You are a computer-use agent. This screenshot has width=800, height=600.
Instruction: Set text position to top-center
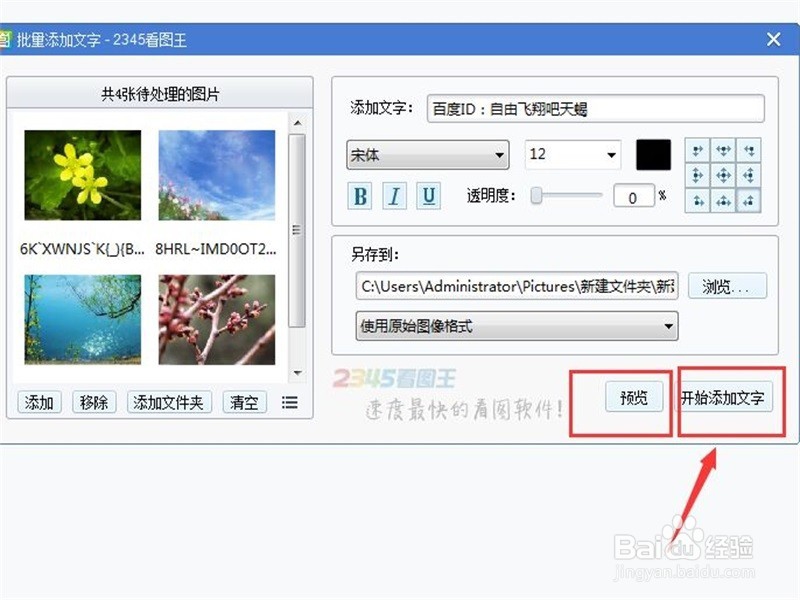723,151
